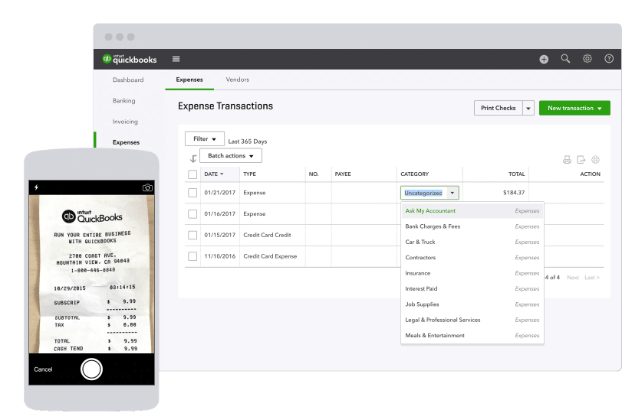The image size is (634, 416).
Task: Select Interest Paid category option
Action: 472,289
